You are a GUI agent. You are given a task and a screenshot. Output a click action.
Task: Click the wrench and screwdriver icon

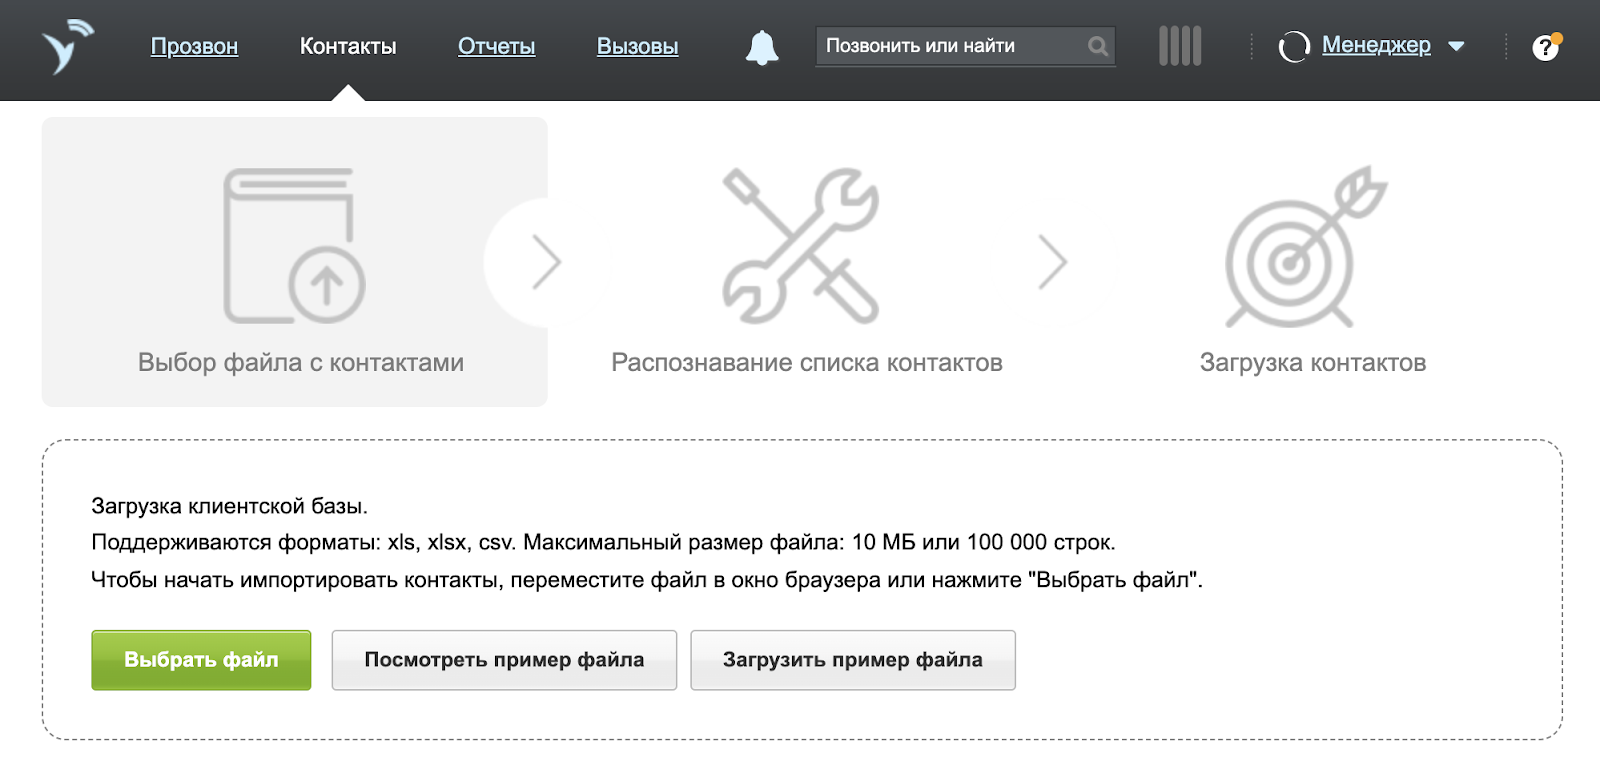pos(801,246)
